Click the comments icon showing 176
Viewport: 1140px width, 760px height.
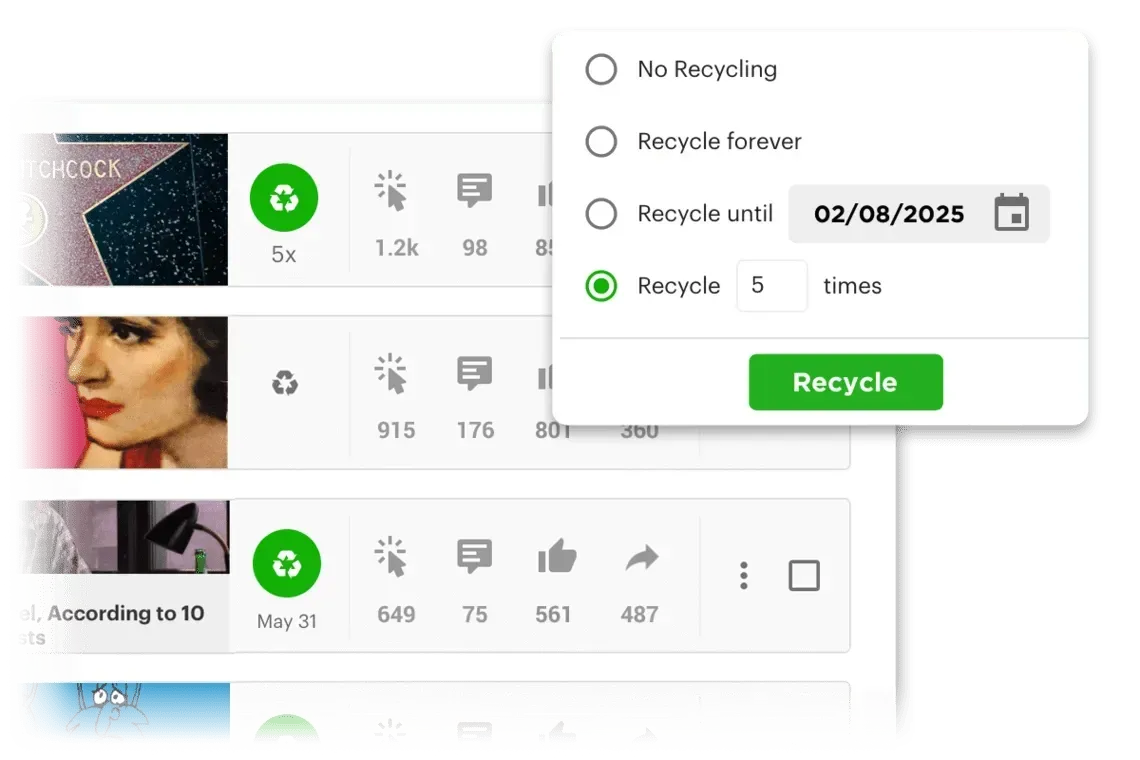(x=474, y=372)
